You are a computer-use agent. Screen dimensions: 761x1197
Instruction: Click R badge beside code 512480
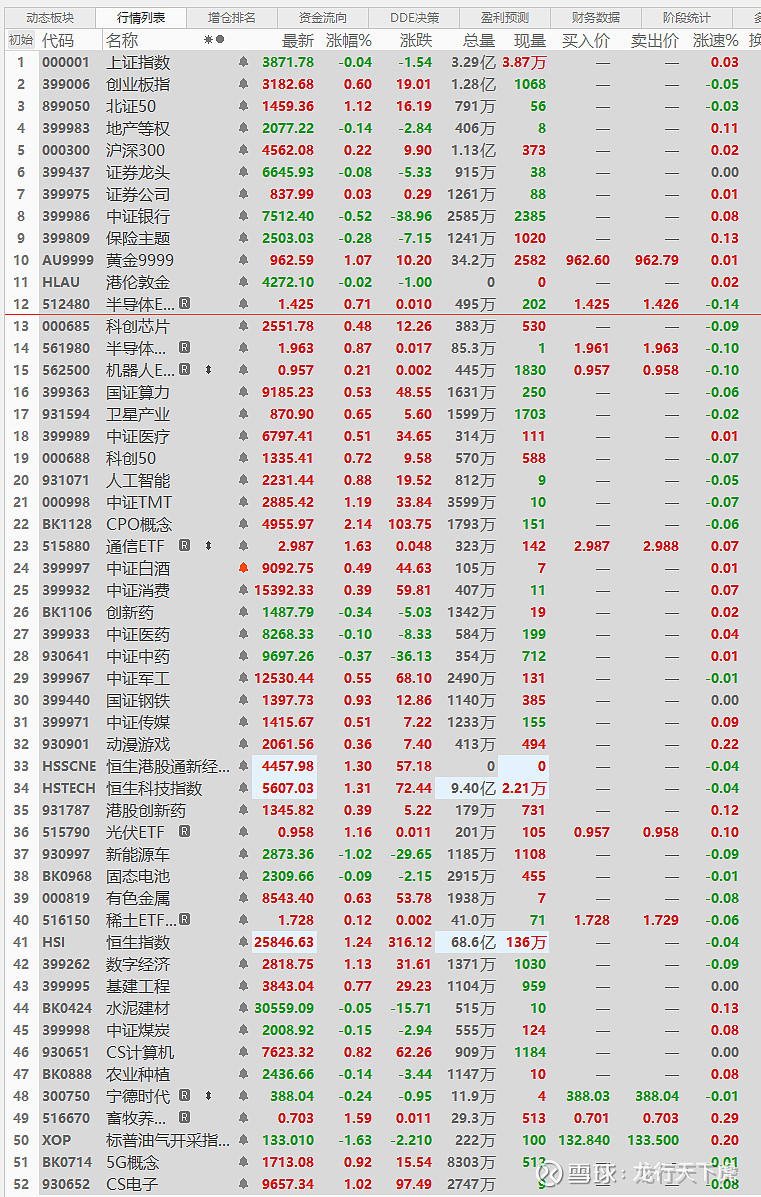pyautogui.click(x=184, y=304)
